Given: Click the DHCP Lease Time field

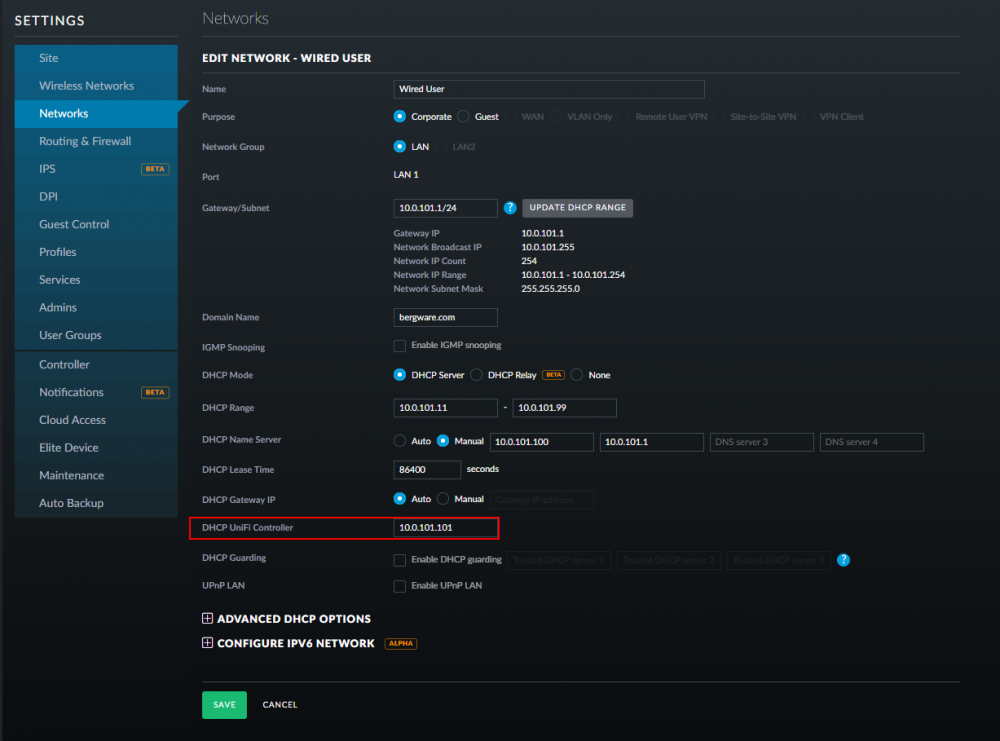Looking at the screenshot, I should (427, 469).
